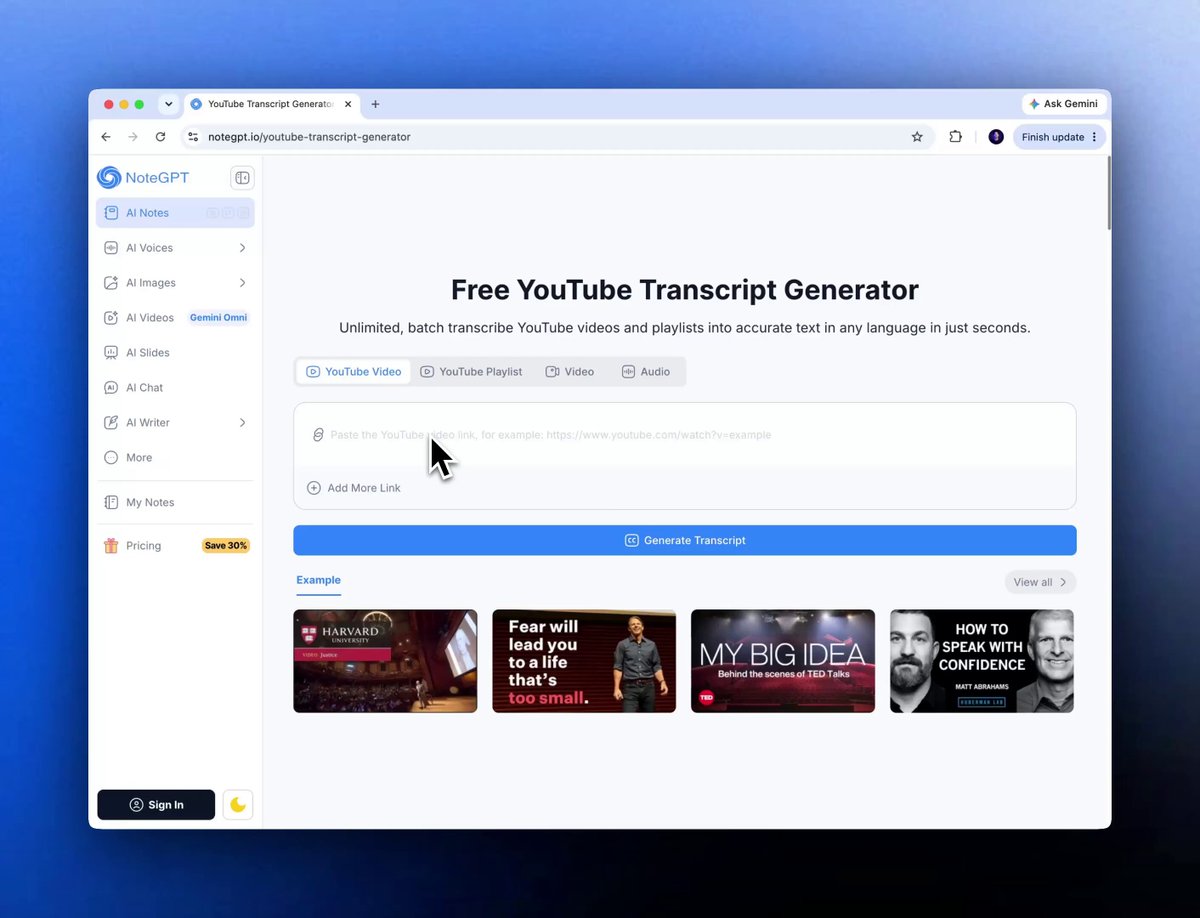The height and width of the screenshot is (918, 1200).
Task: Open the tab search dropdown arrow
Action: point(168,104)
